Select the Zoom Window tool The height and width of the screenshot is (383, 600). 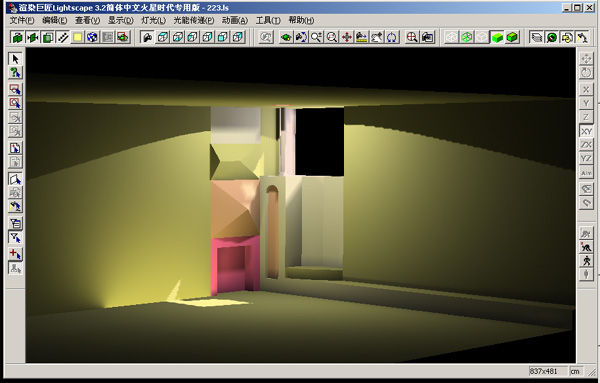click(331, 37)
